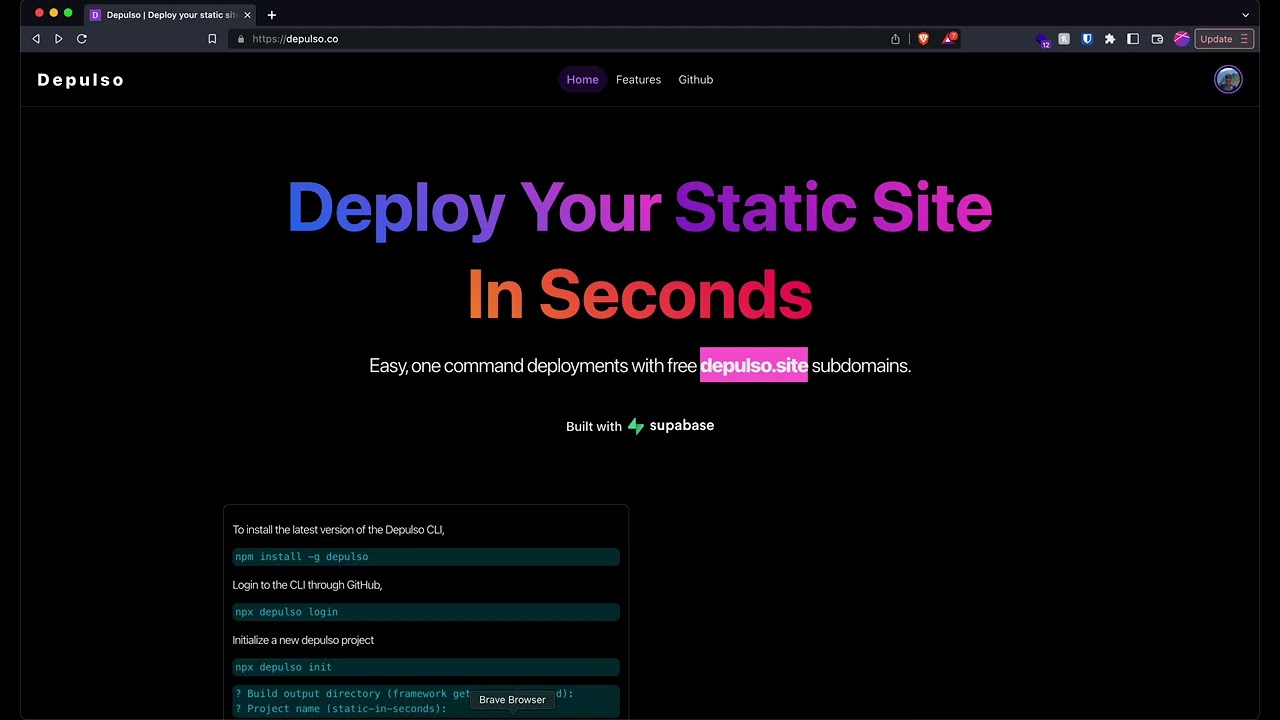Click 'Login to the CLI through GitHub,' text

[307, 585]
